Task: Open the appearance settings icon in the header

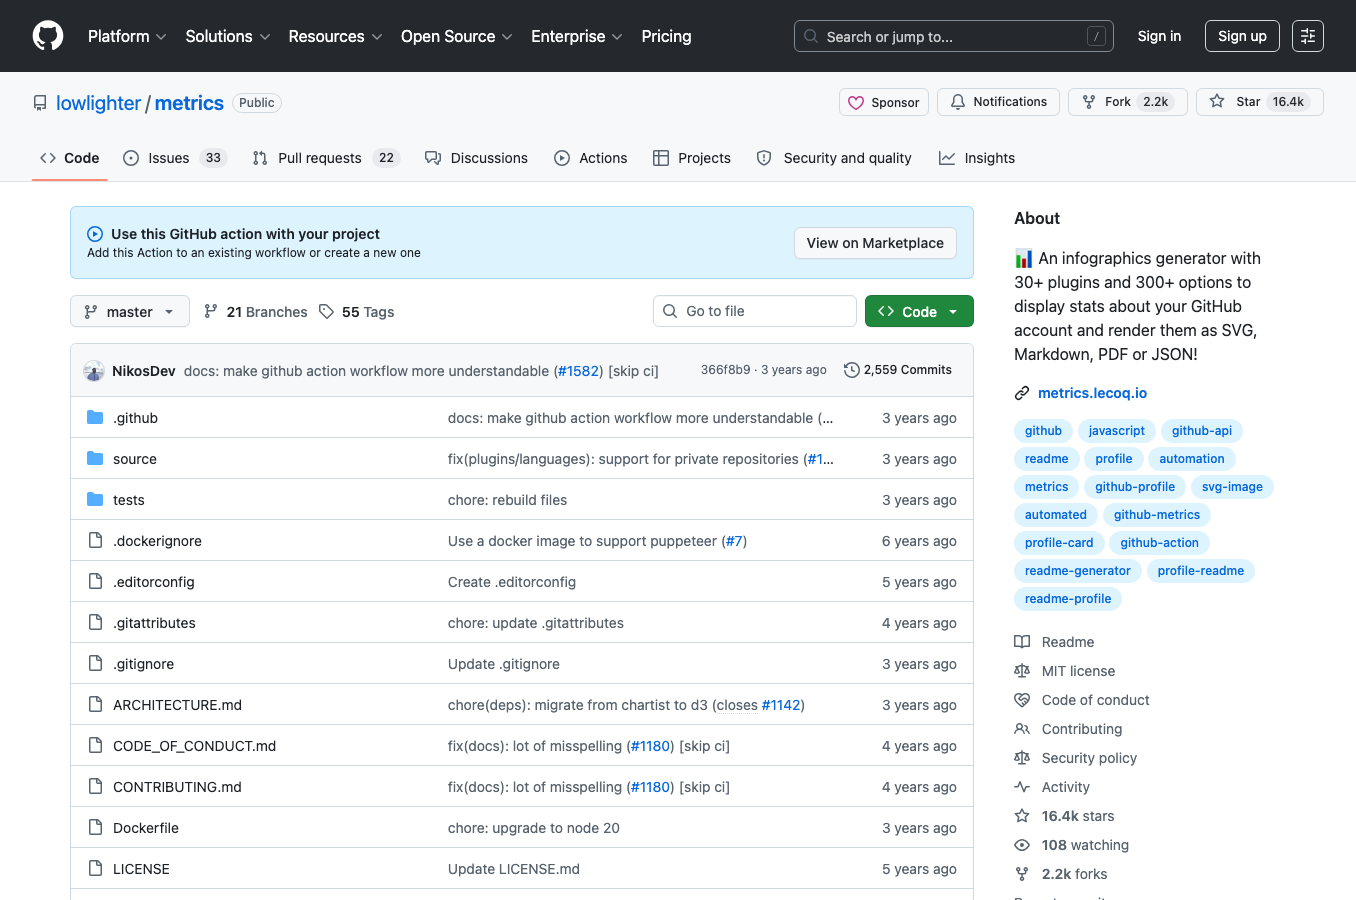Action: click(x=1308, y=36)
